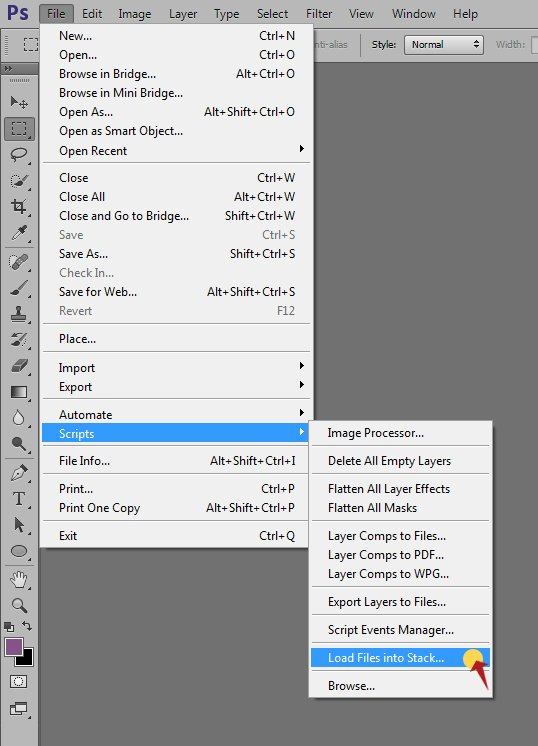Image resolution: width=538 pixels, height=746 pixels.
Task: Choose Export Layers to Files
Action: tap(400, 602)
